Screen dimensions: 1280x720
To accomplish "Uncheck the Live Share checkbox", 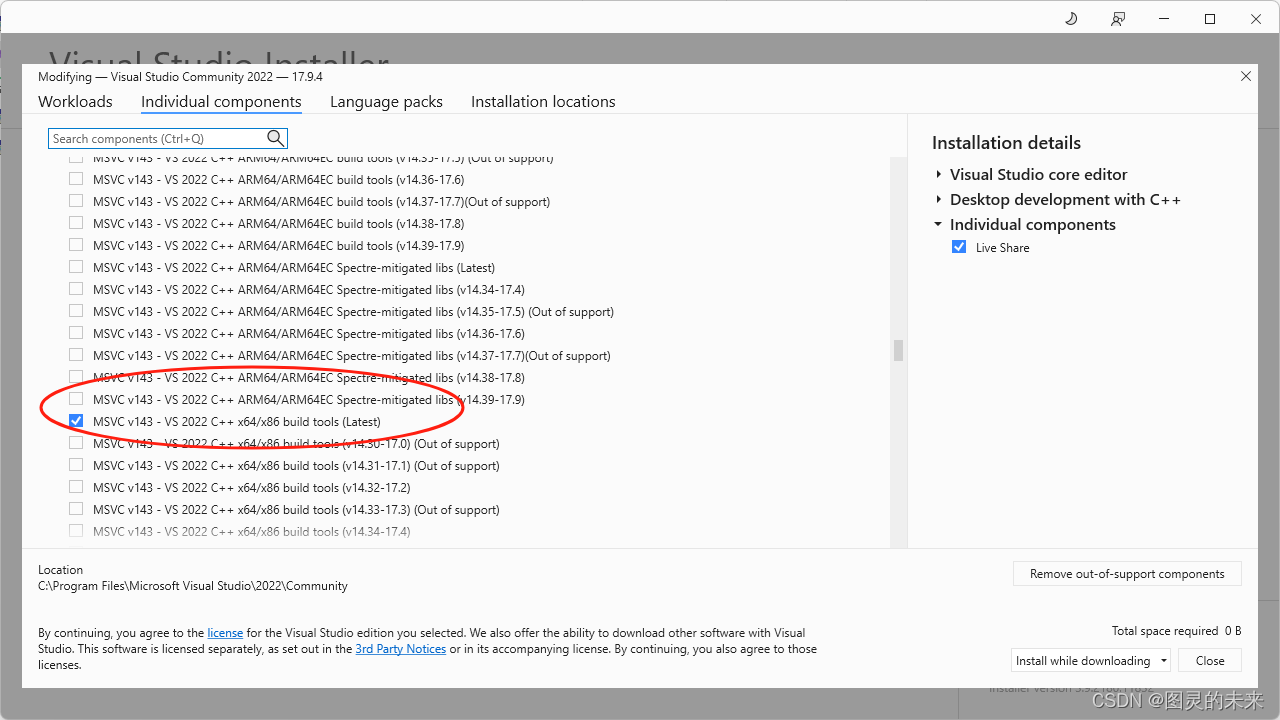I will (x=959, y=247).
